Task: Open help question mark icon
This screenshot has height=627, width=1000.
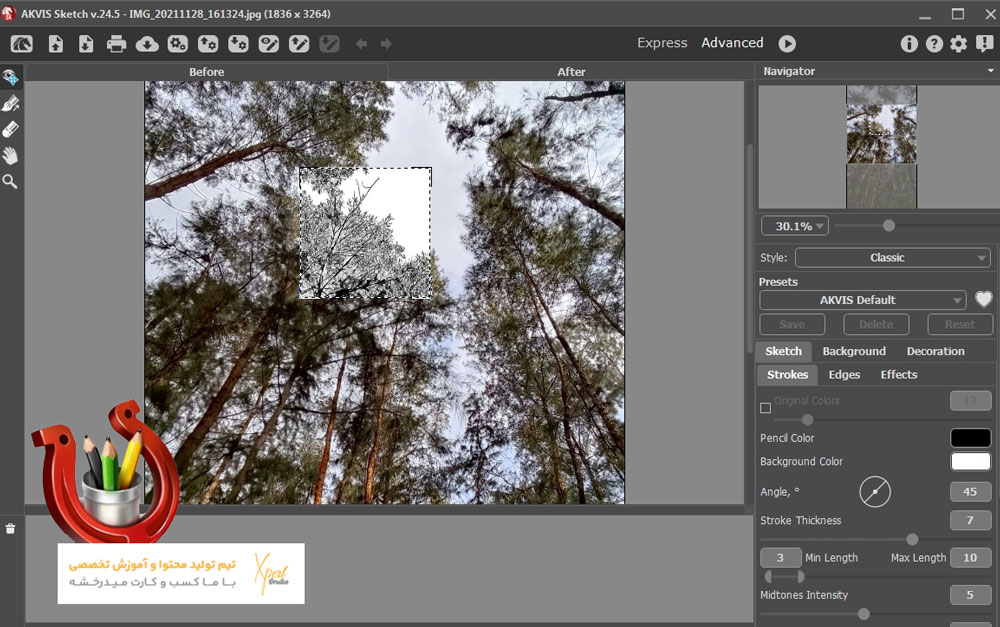Action: point(934,43)
